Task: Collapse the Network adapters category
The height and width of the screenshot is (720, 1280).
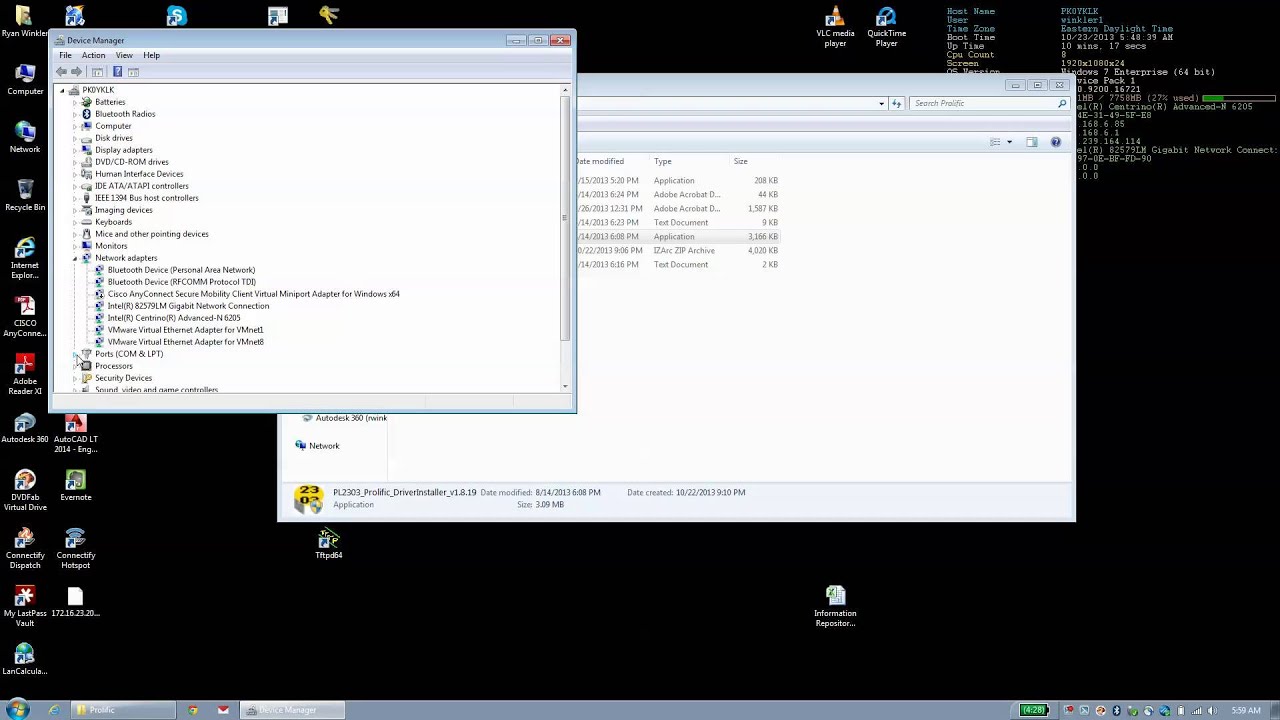Action: click(75, 258)
